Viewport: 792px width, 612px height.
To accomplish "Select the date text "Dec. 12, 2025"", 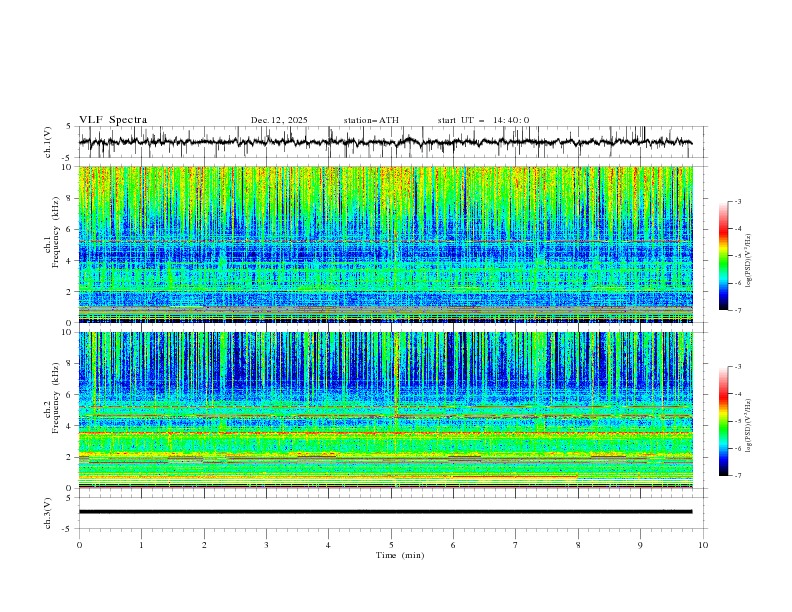I will point(279,120).
